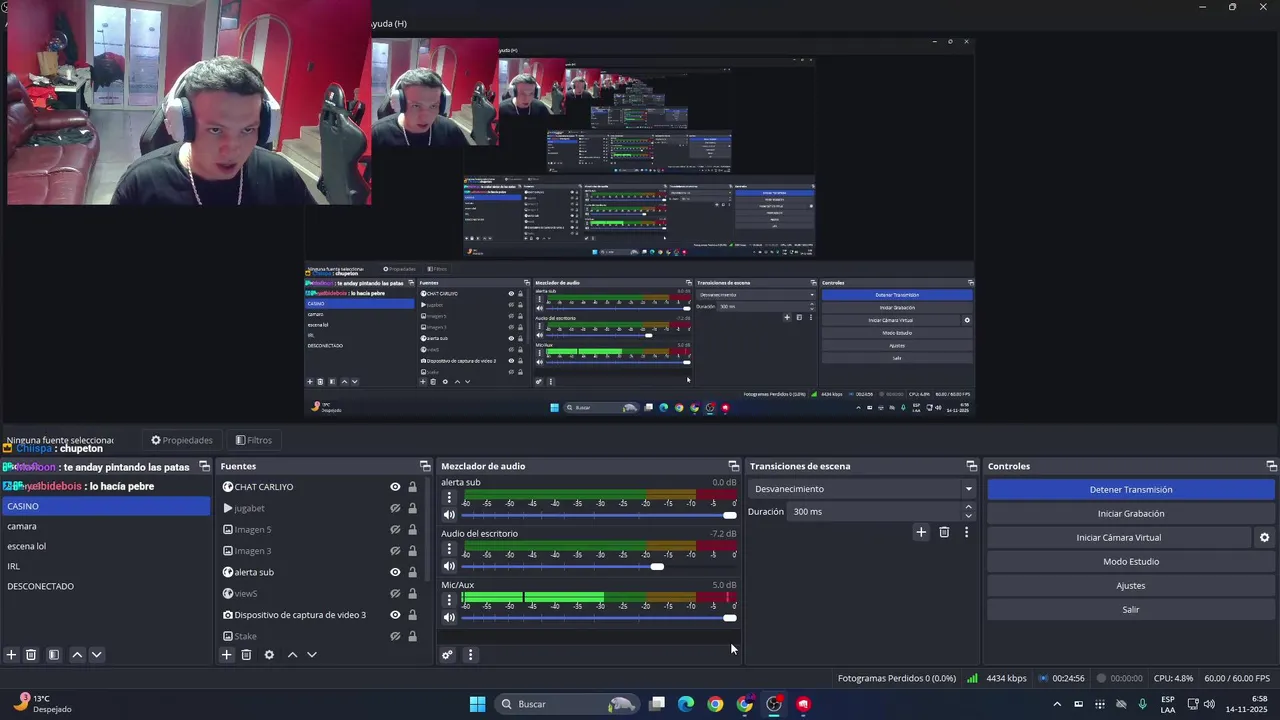Viewport: 1280px width, 720px height.
Task: Add a new source with plus icon
Action: 227,655
